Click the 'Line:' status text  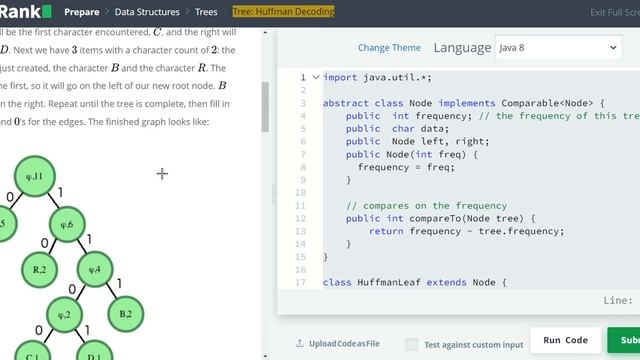618,300
